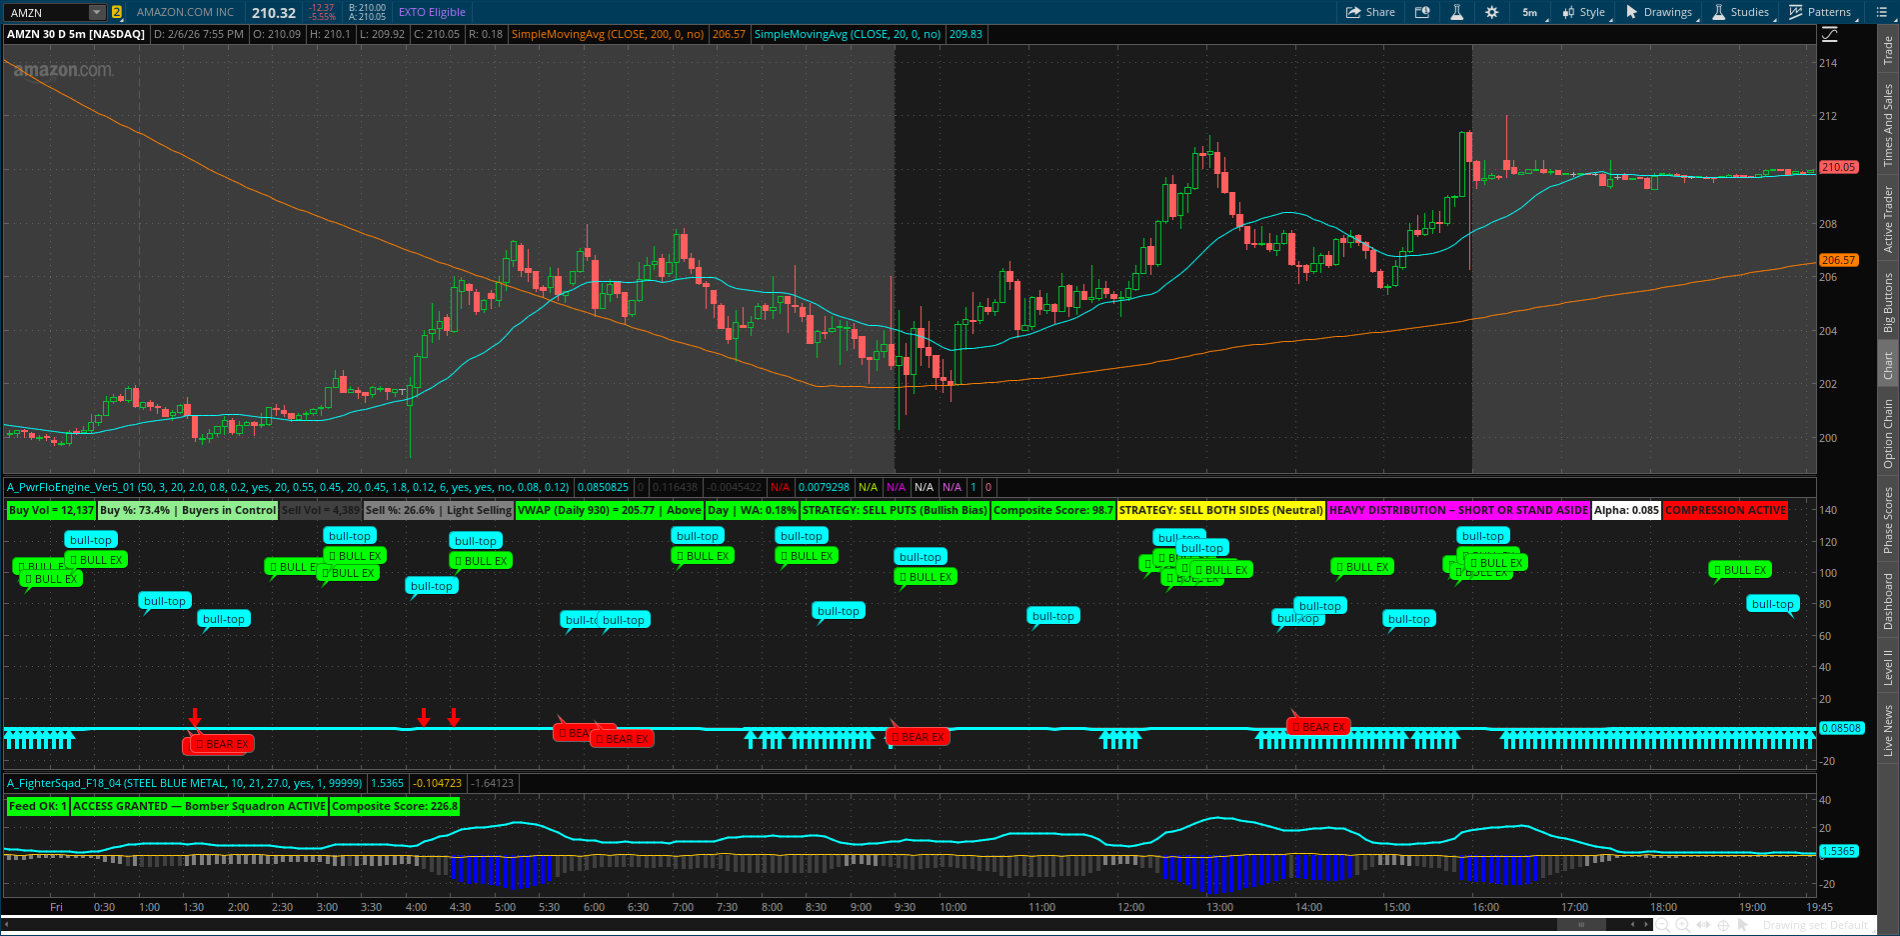Click the AMZN symbol input field
Screen dimensions: 1900x936
(45, 13)
